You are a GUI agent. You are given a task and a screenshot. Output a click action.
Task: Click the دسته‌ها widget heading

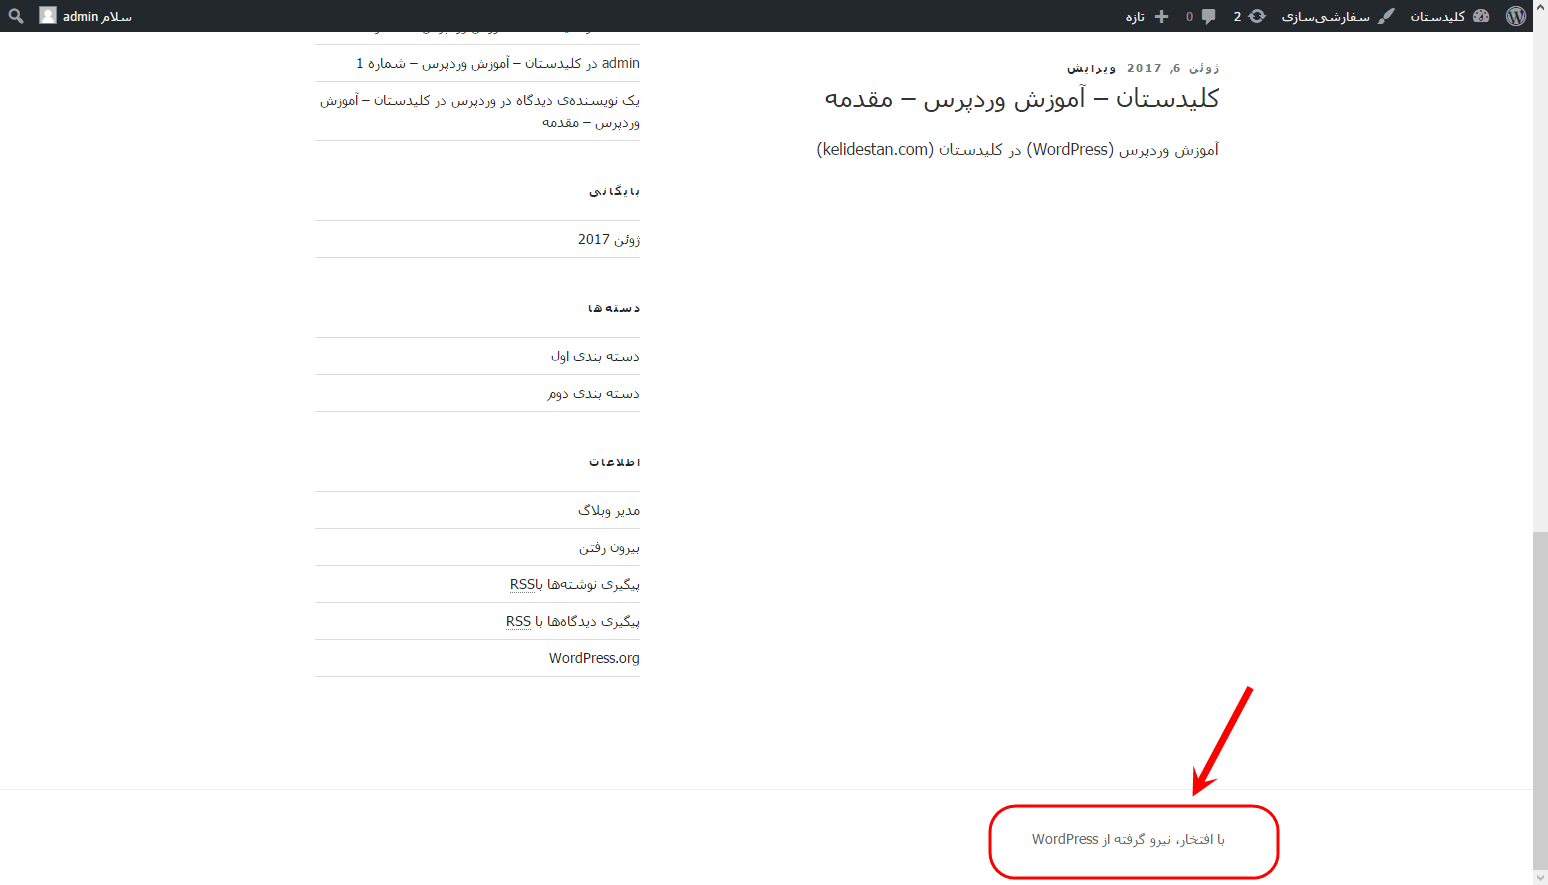pyautogui.click(x=614, y=308)
